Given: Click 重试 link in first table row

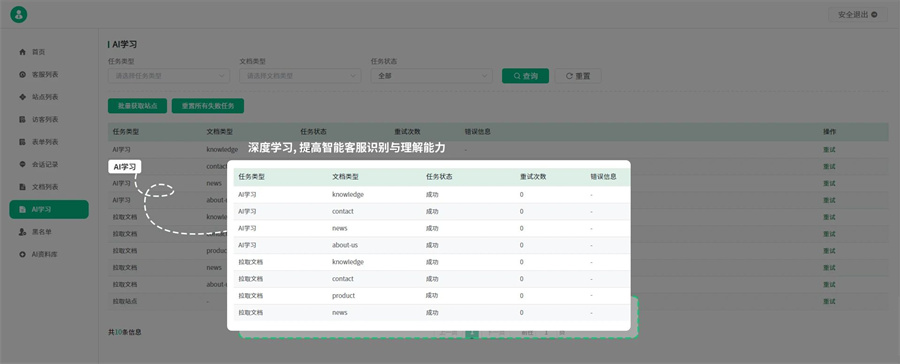Looking at the screenshot, I should tap(829, 149).
